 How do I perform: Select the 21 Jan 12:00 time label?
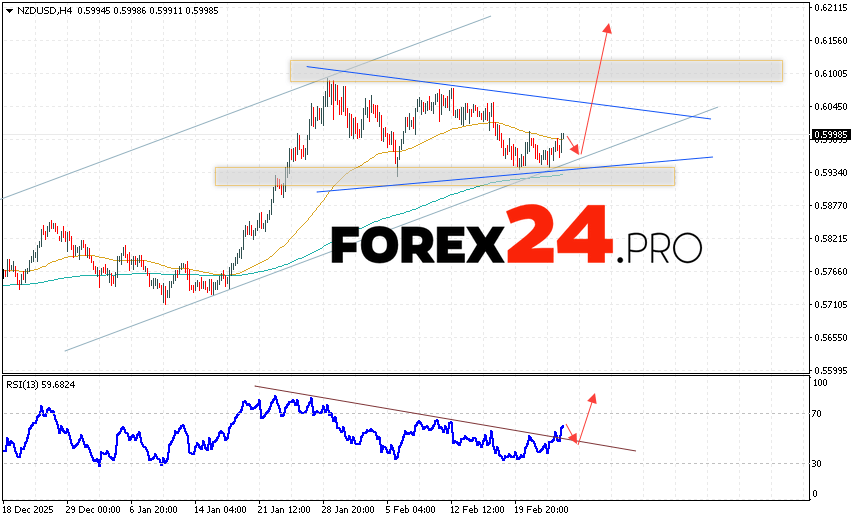(284, 510)
